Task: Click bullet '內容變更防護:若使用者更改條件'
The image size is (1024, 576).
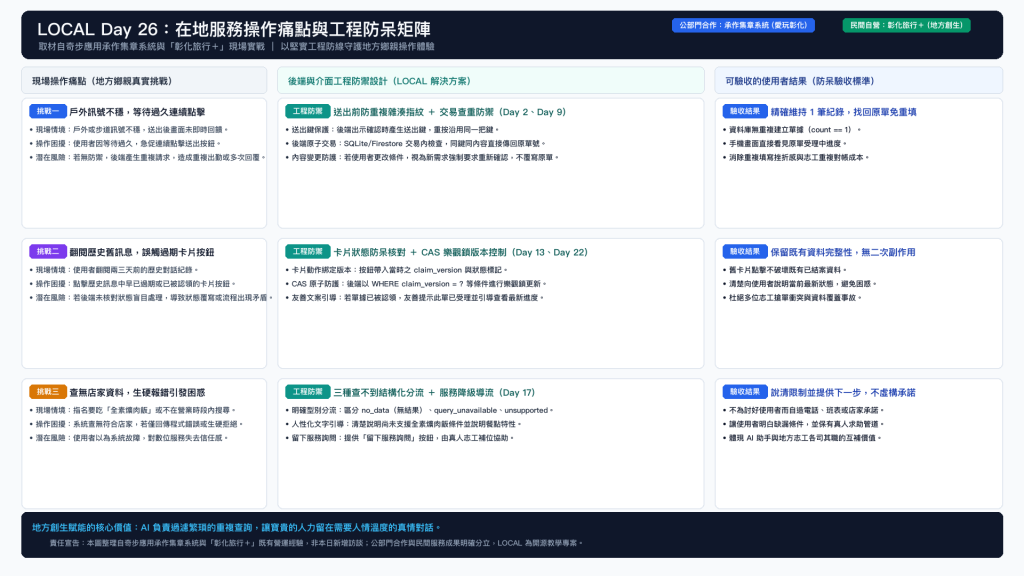Action: coord(422,157)
